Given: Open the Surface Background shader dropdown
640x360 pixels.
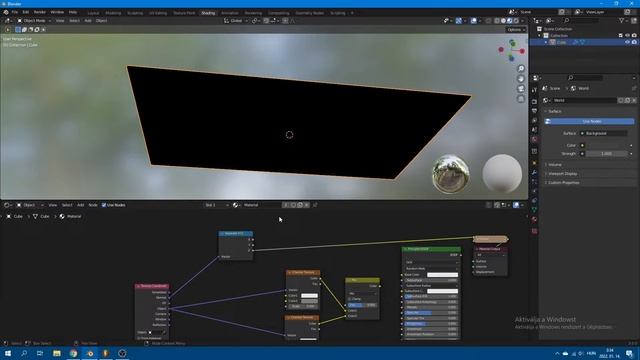Looking at the screenshot, I should pos(604,133).
